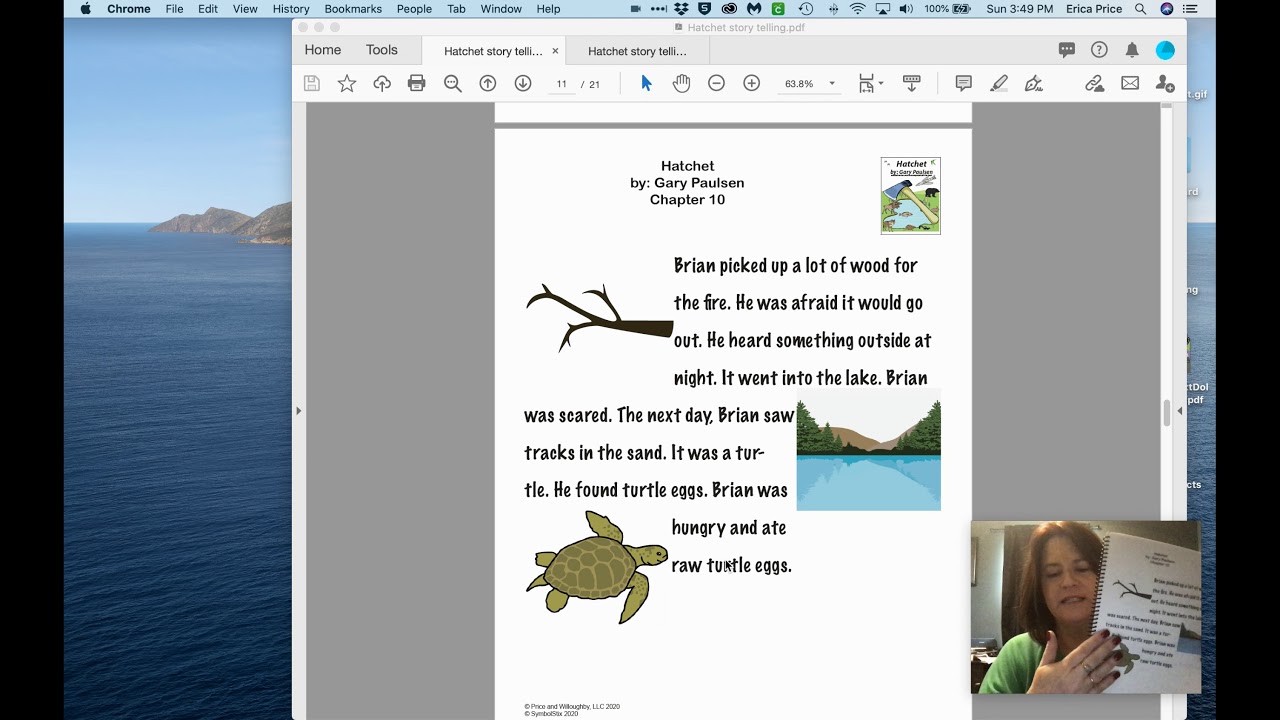This screenshot has width=1280, height=720.
Task: Open the fit page options menu
Action: 870,84
